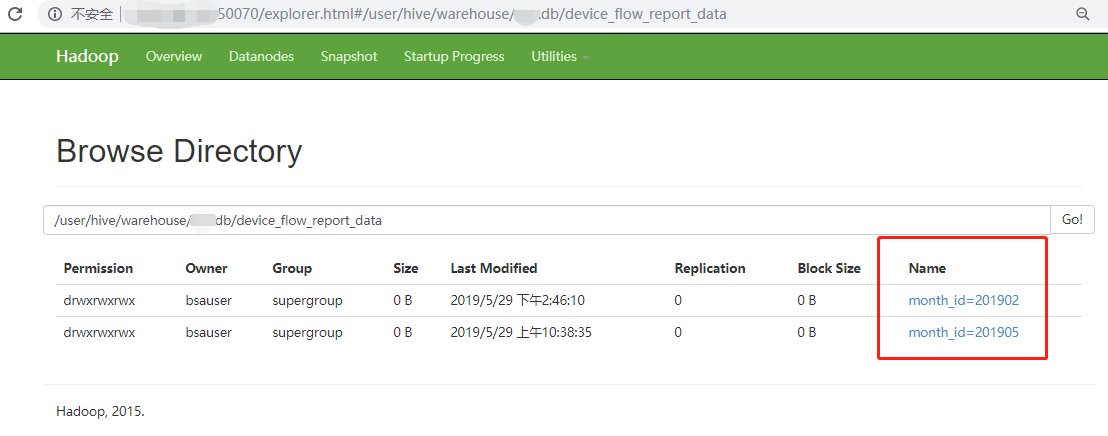Viewport: 1108px width, 436px height.
Task: Click the zoom magnifier icon in the address bar
Action: tap(1082, 14)
